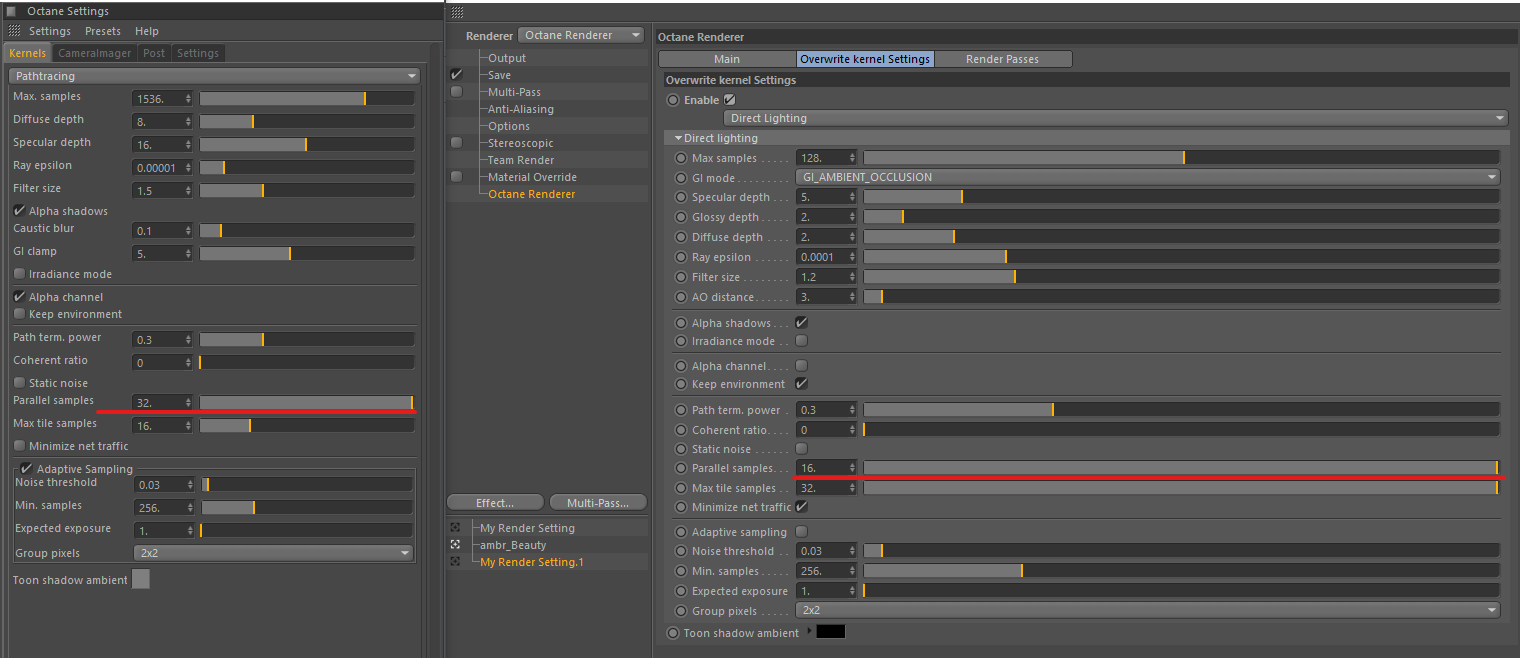Toggle the Save checkbox in render settings list
The width and height of the screenshot is (1520, 658).
[x=456, y=75]
